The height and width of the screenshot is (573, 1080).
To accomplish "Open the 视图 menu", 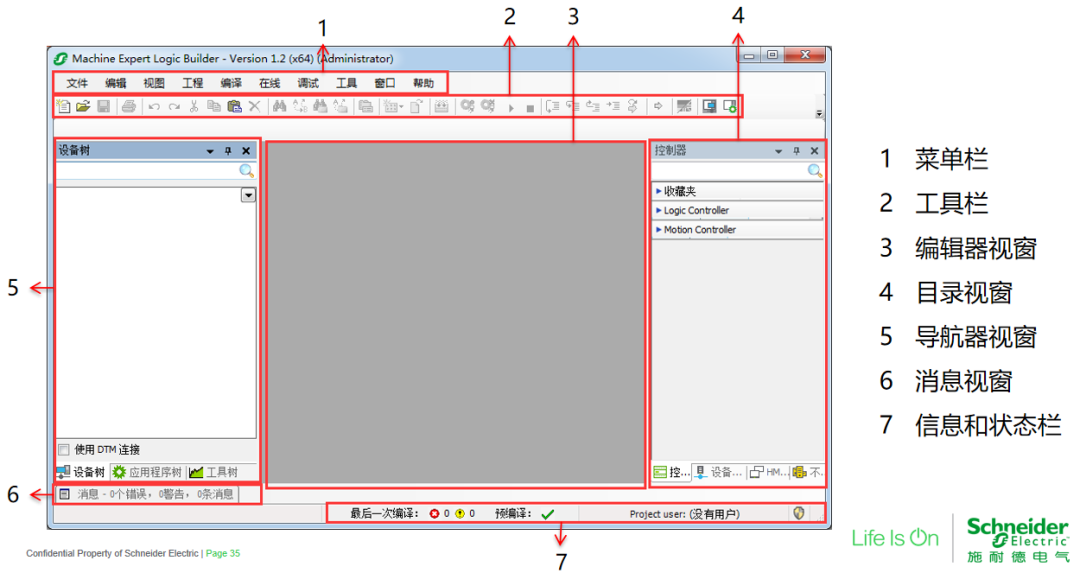I will [x=154, y=83].
